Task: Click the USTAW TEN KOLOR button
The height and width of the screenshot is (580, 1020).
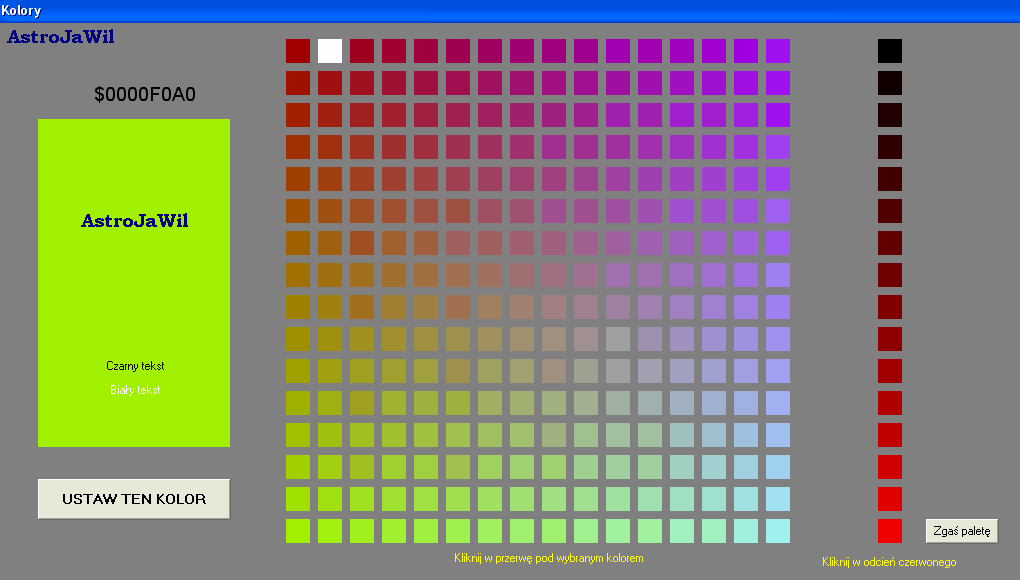Action: (134, 499)
